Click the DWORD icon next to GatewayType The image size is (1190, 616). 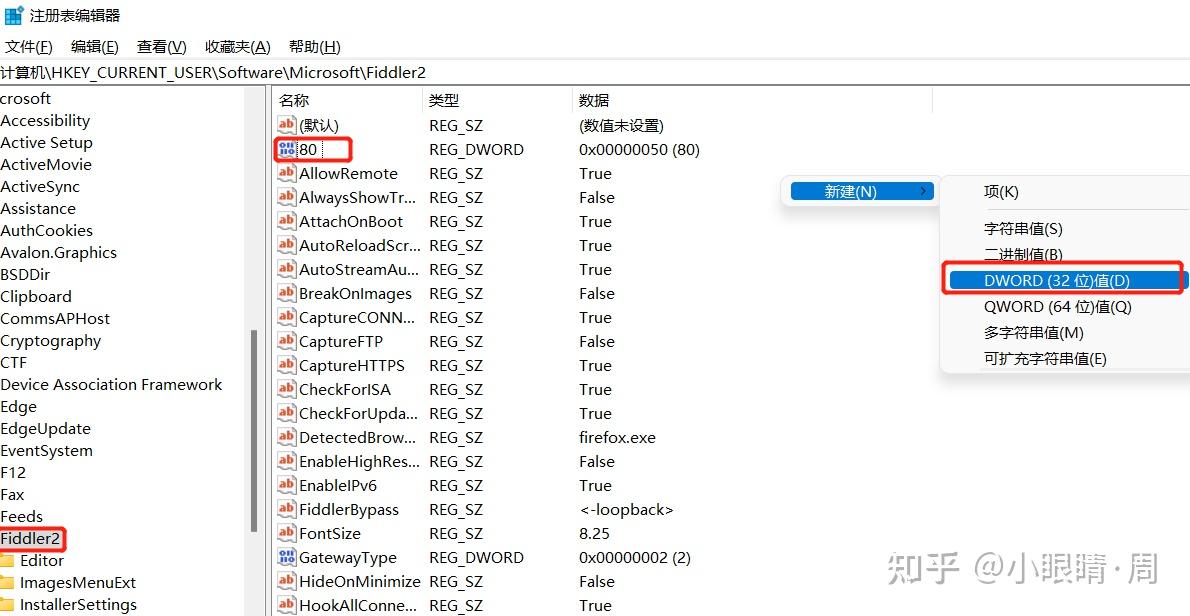click(286, 557)
